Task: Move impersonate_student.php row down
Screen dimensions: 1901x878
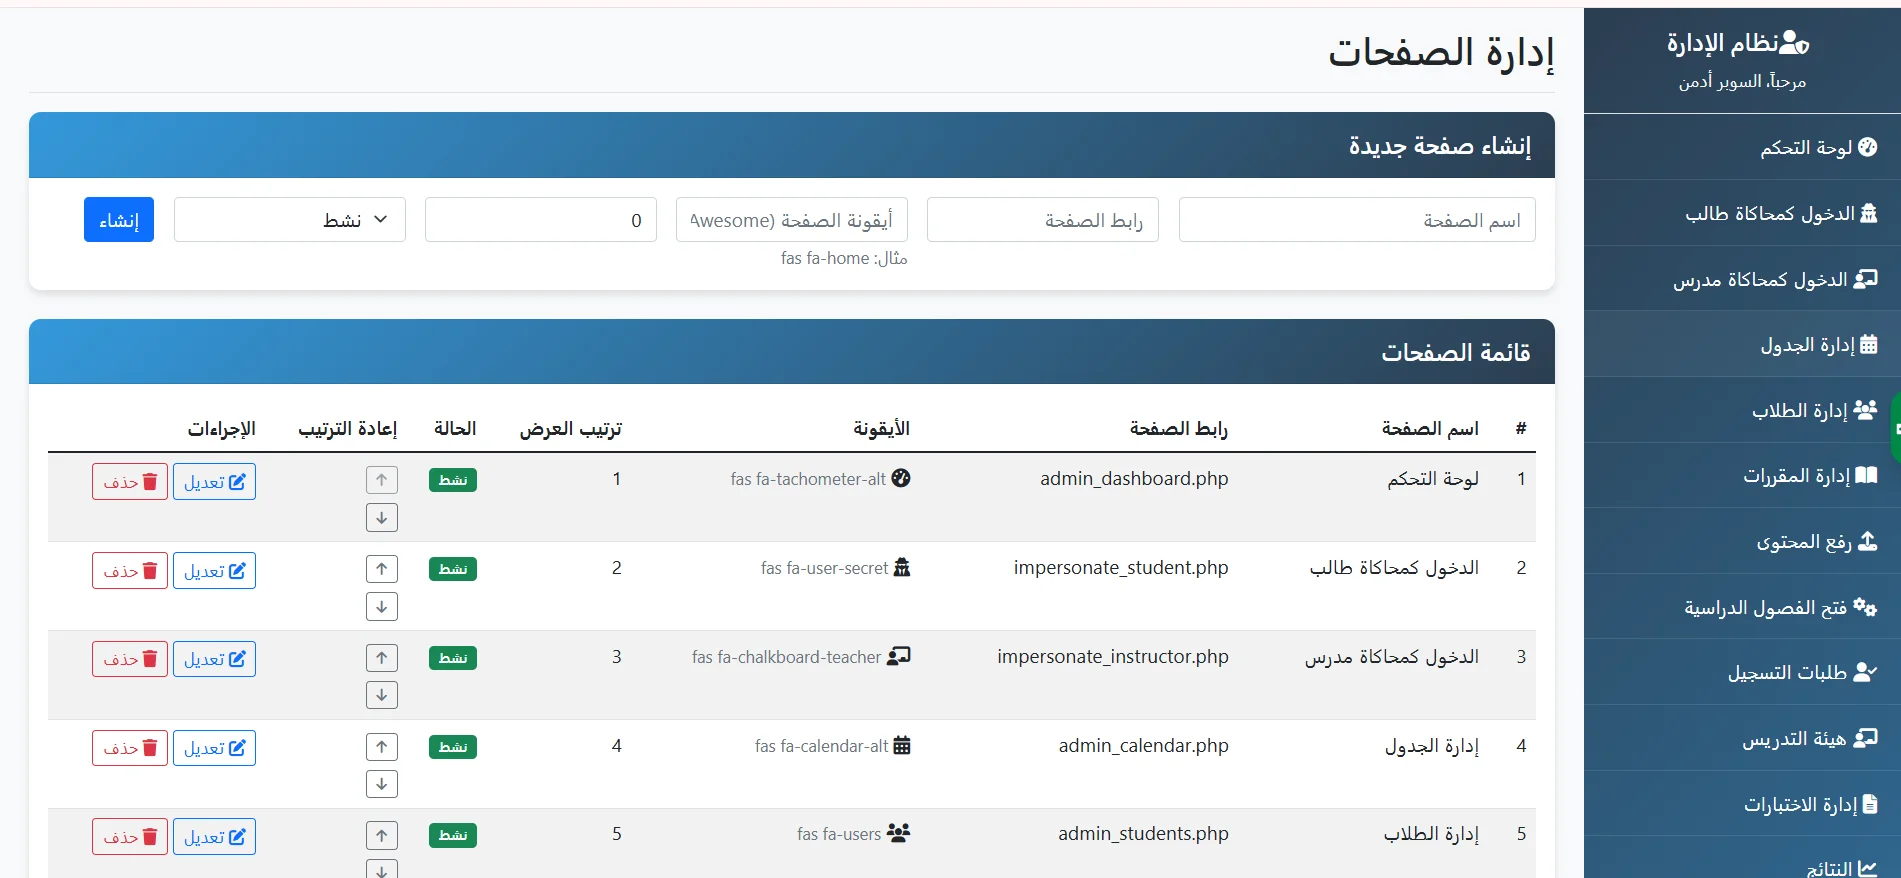Action: pyautogui.click(x=382, y=607)
